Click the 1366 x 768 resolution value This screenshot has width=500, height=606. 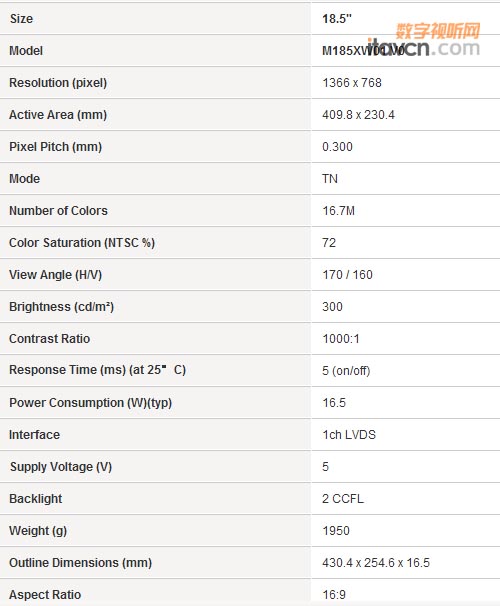point(352,83)
